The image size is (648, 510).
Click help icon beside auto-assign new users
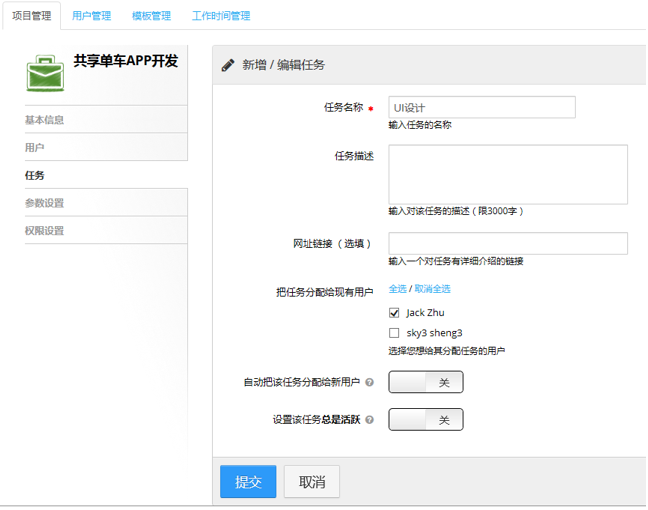point(369,382)
